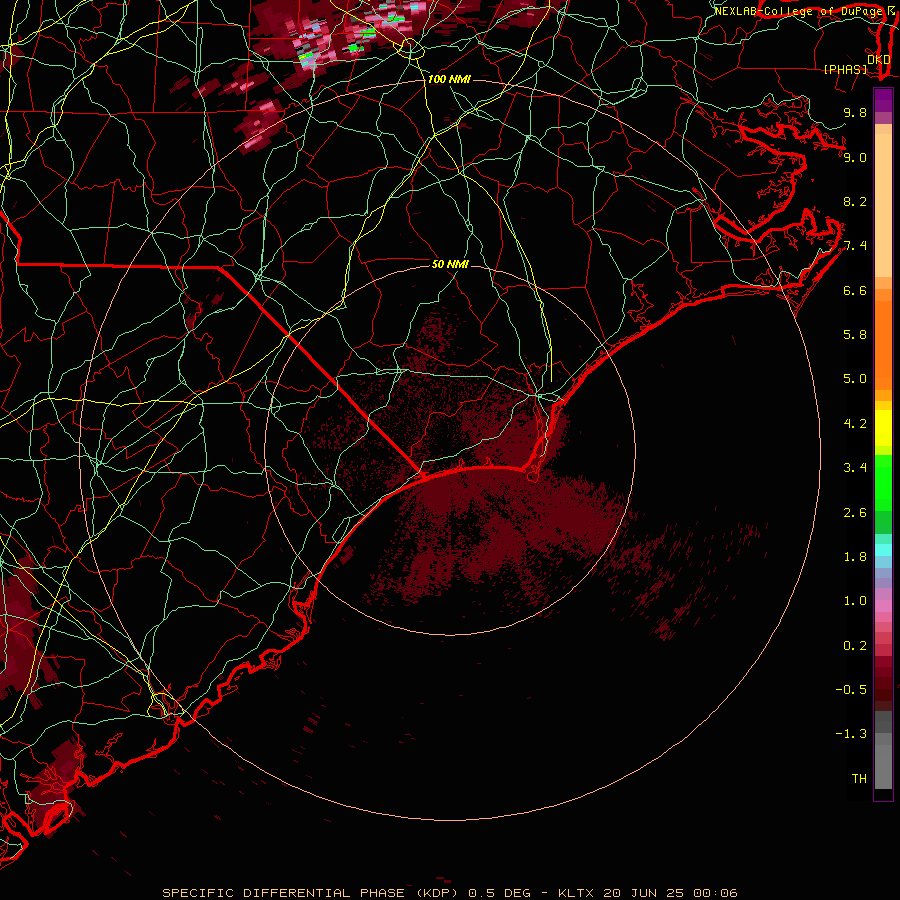Click the 7.4 value on the color scale
The image size is (900, 900).
pos(855,246)
